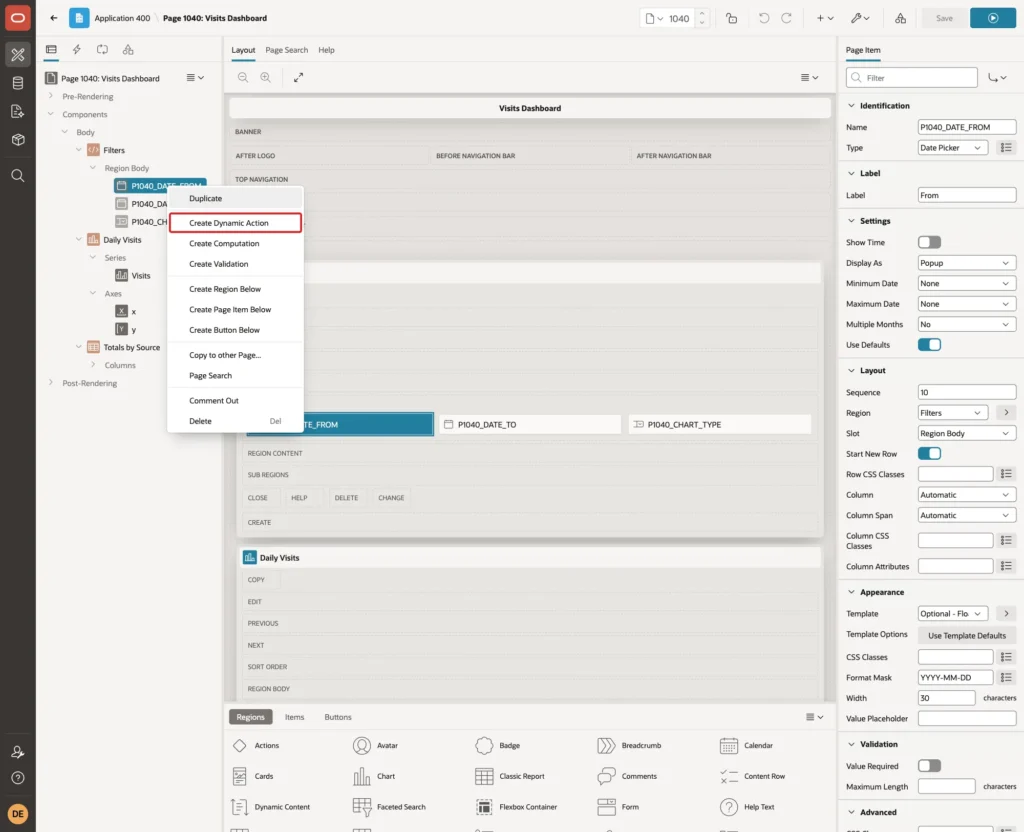
Task: Expand the Pre-Rendering tree node
Action: (51, 96)
